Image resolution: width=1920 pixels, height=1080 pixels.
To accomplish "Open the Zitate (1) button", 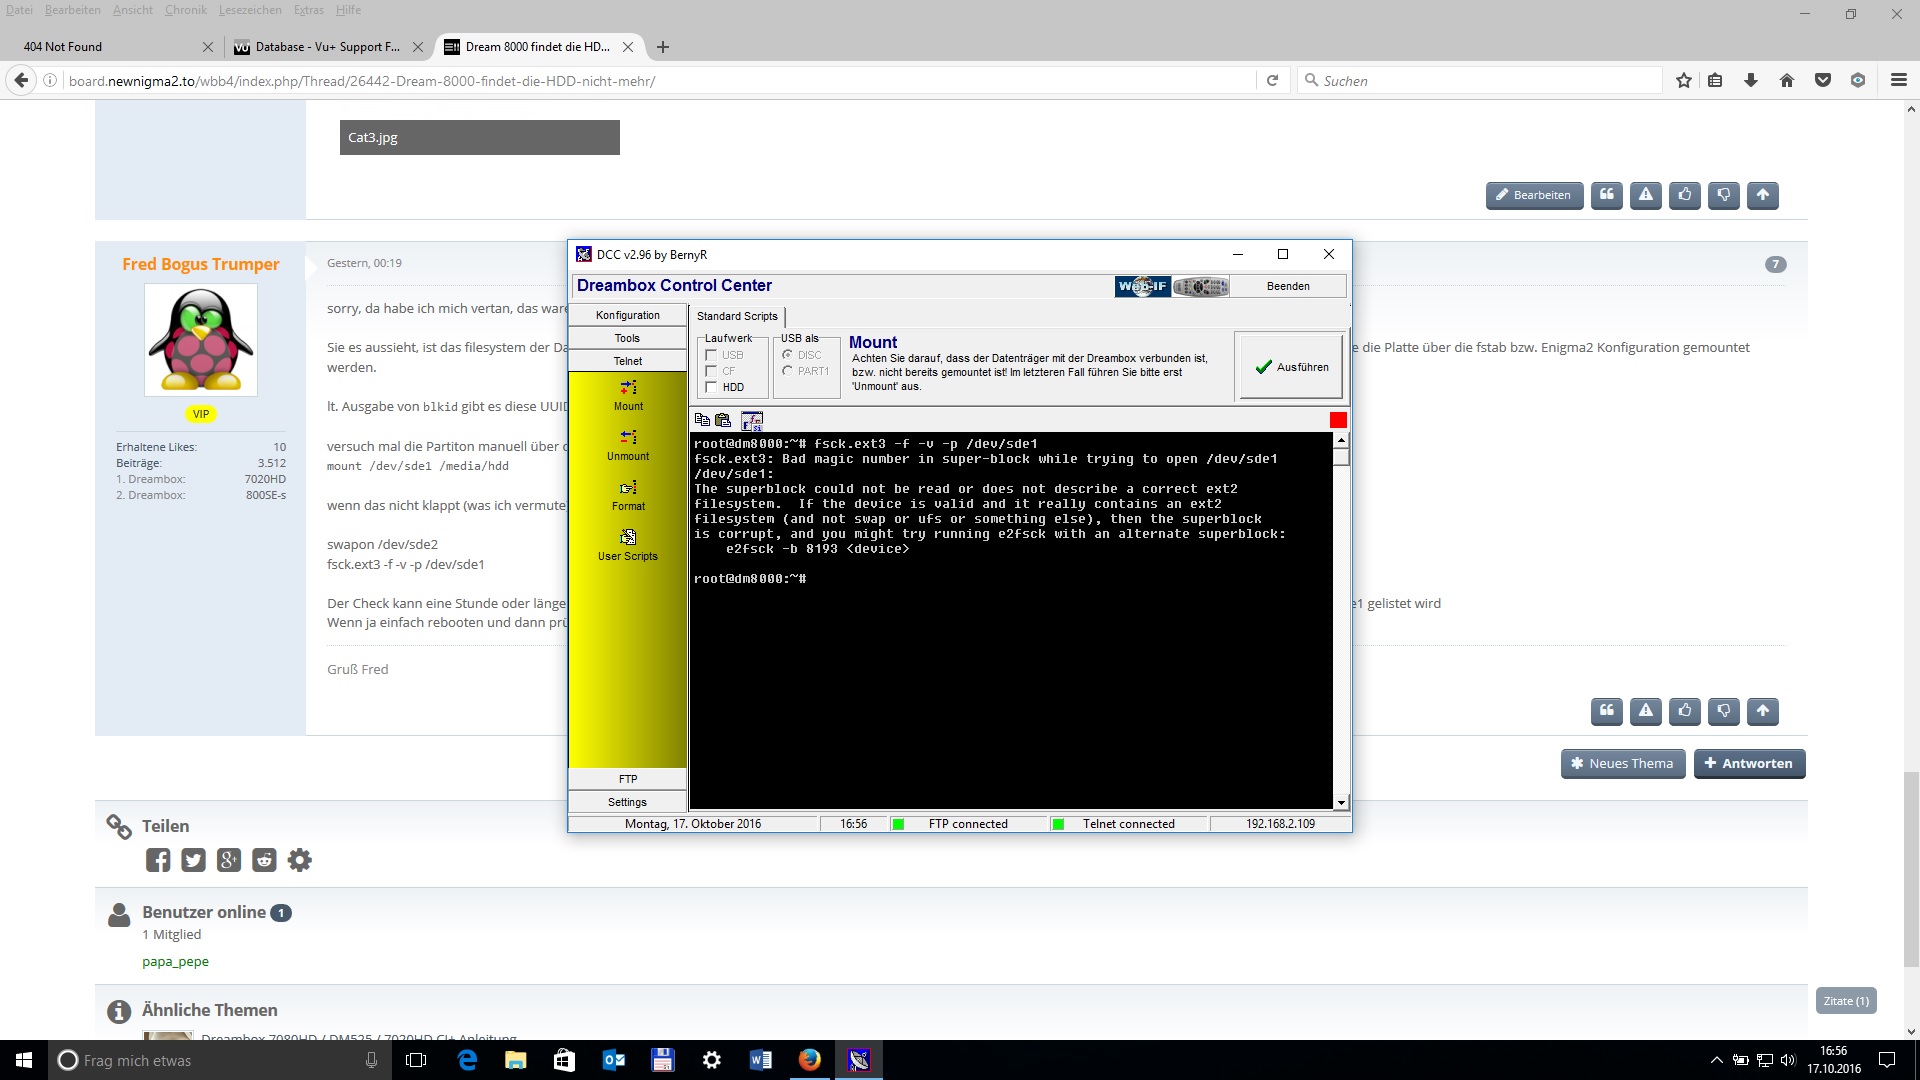I will (1846, 1001).
